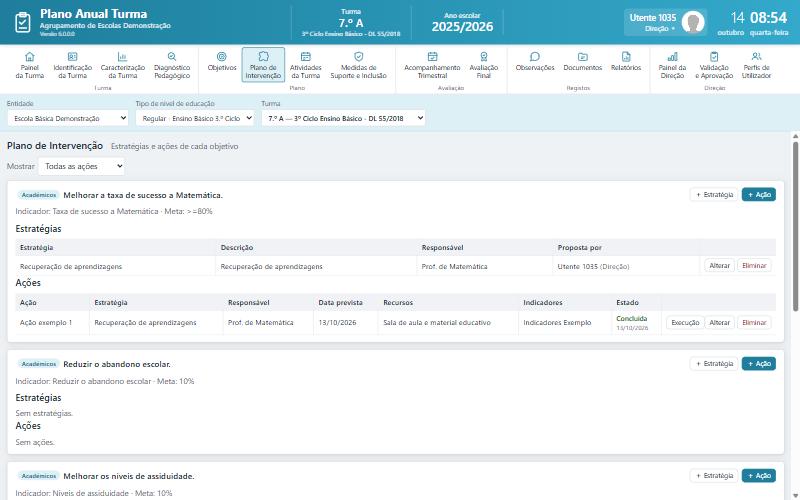800x500 pixels.
Task: Add Ação to Melhorar níveis de assiduidade
Action: 759,476
